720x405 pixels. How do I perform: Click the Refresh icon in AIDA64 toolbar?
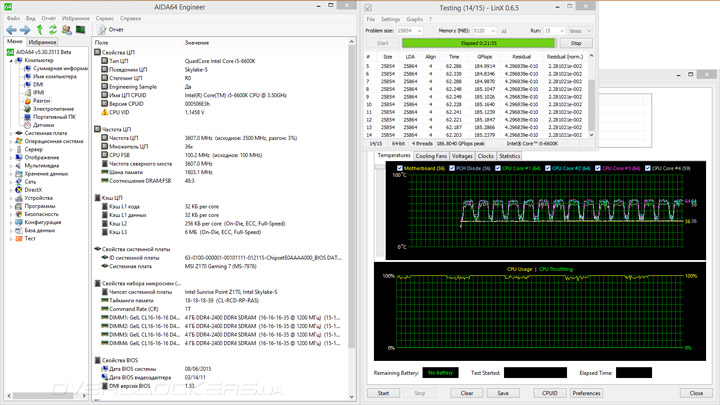point(53,30)
